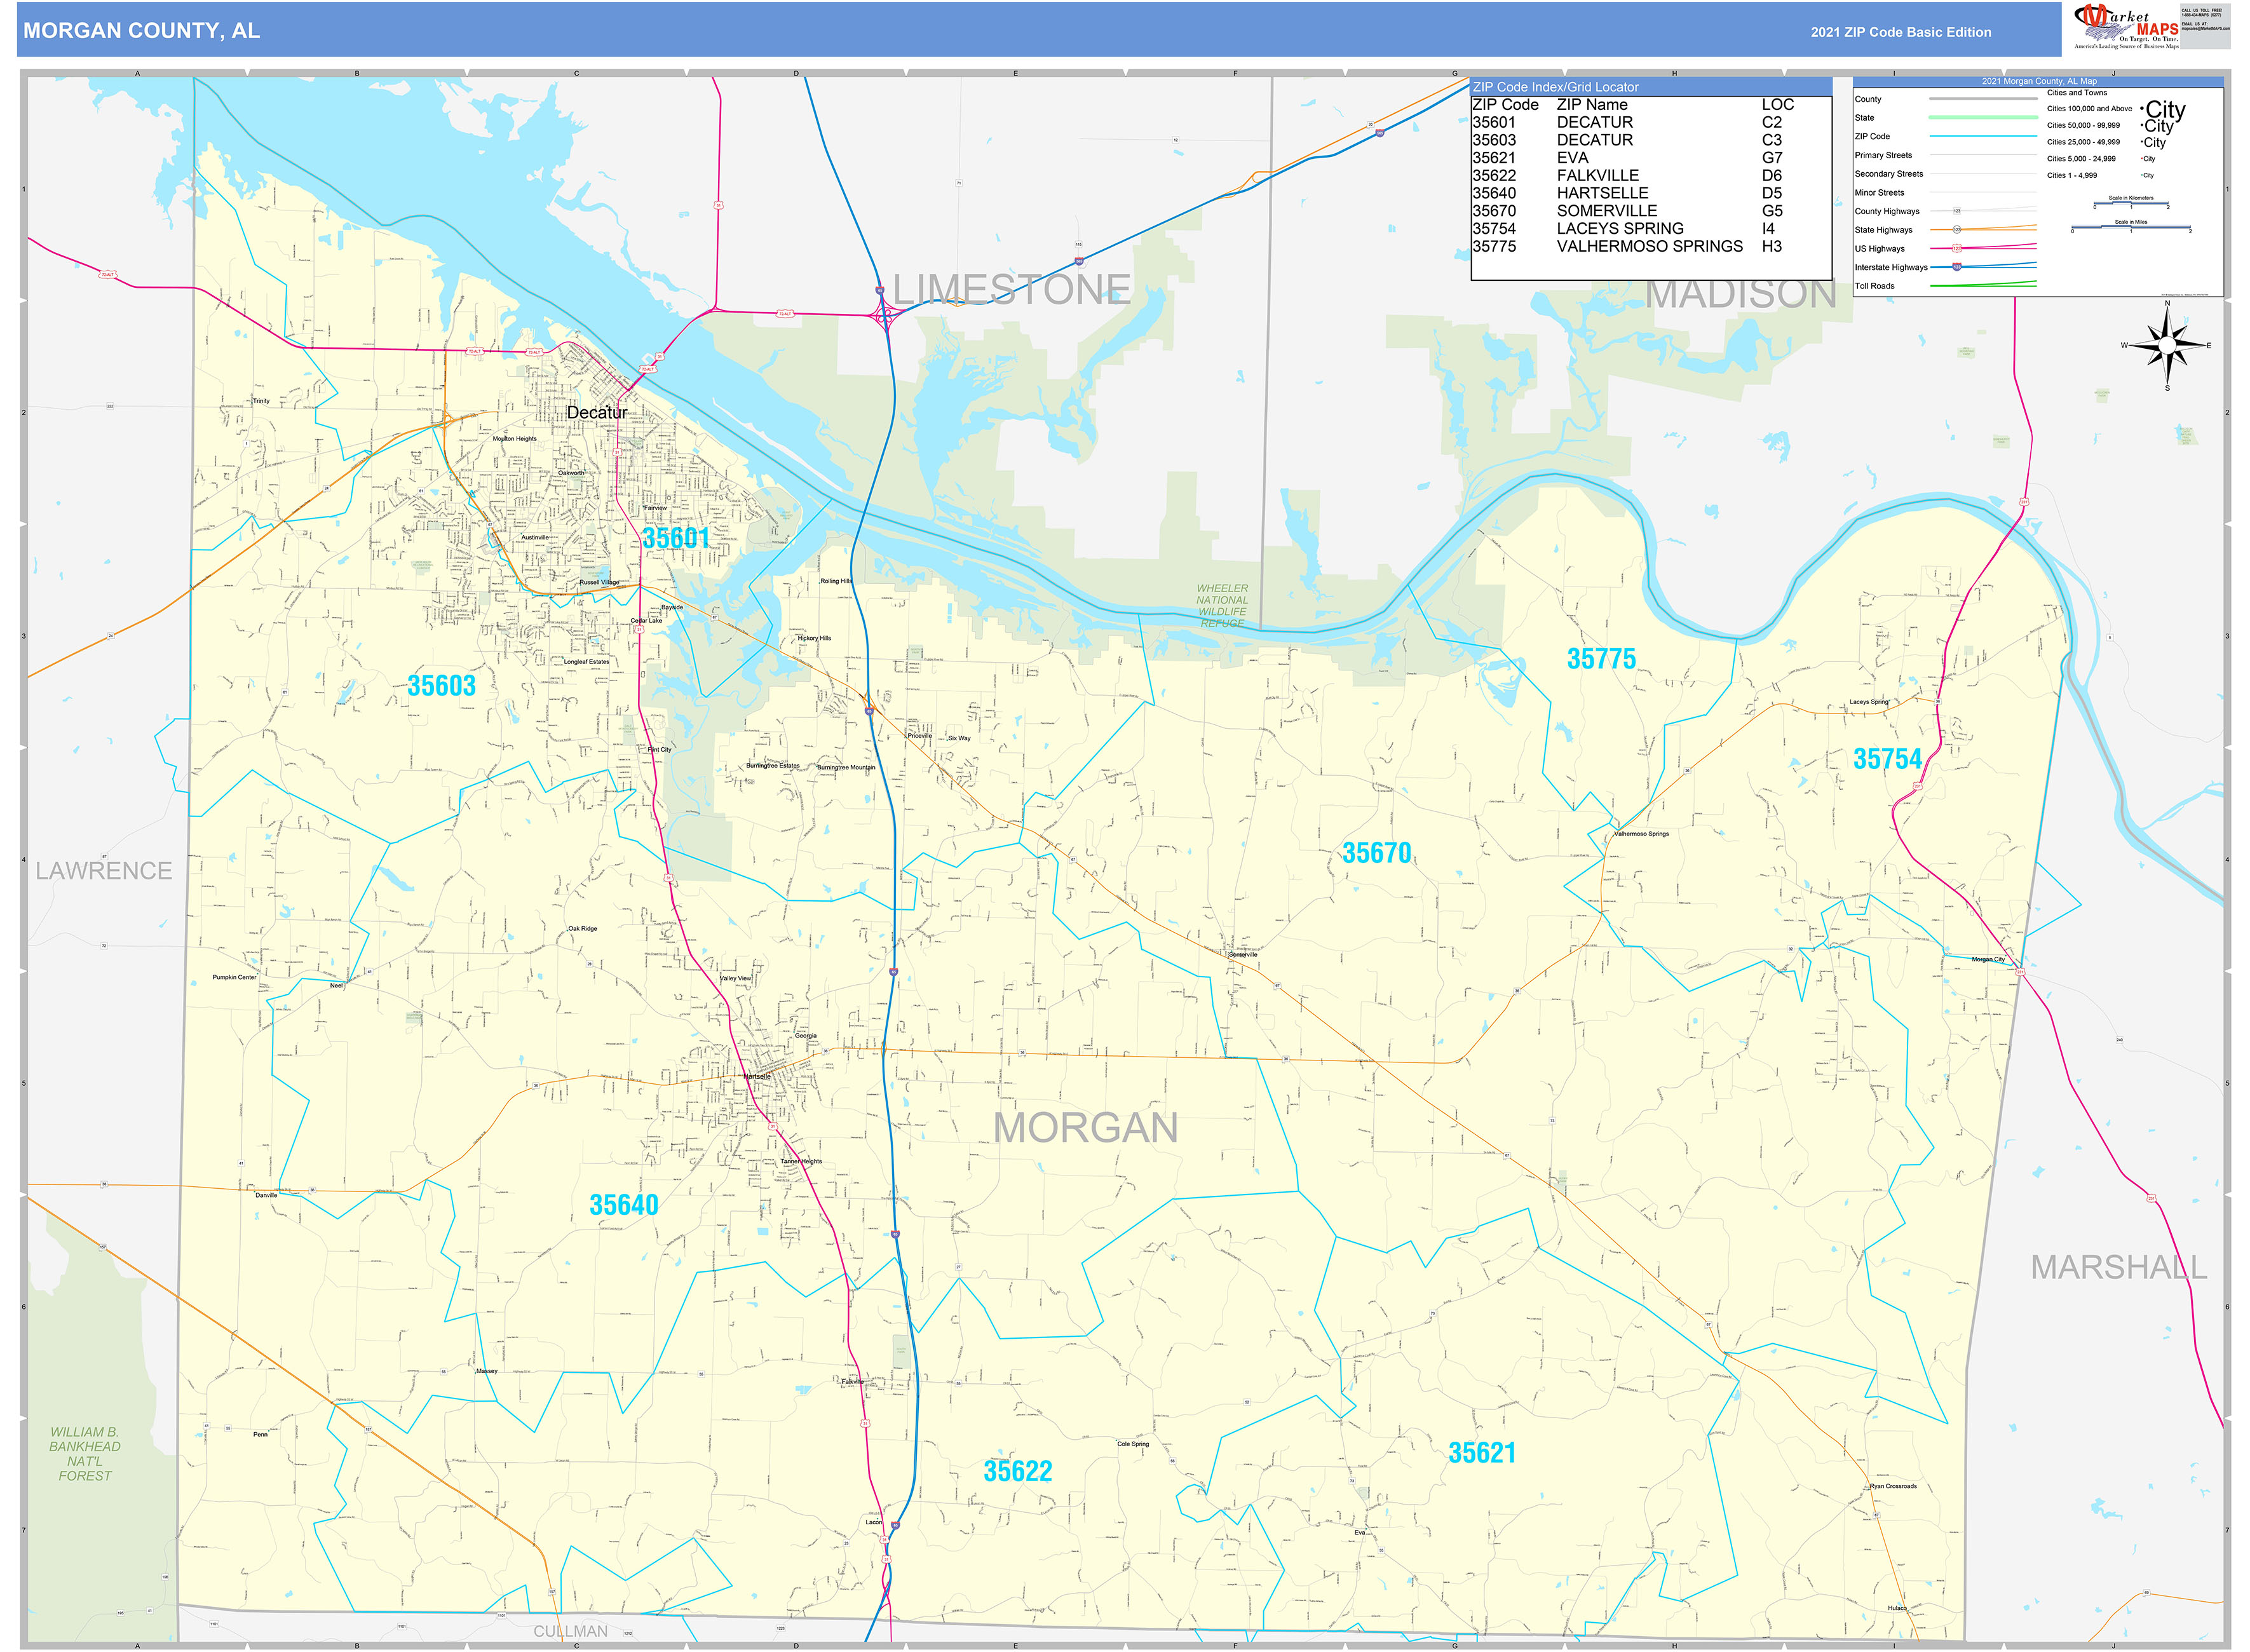Click the County Highways square symbol in legend
Screen dimensions: 2250x1652
[x=1957, y=211]
